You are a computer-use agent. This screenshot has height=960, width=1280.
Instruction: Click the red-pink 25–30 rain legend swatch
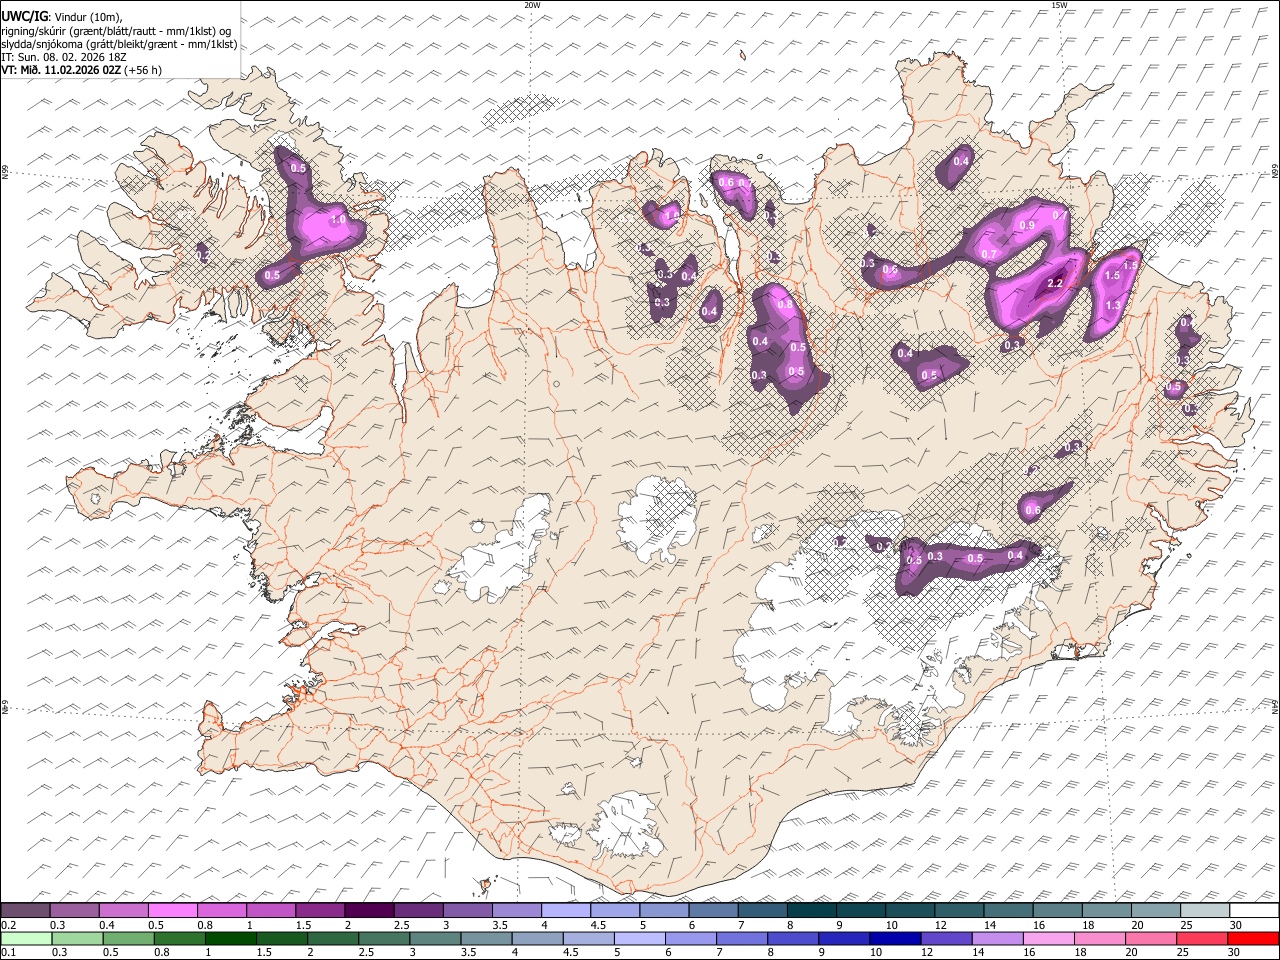click(1202, 938)
